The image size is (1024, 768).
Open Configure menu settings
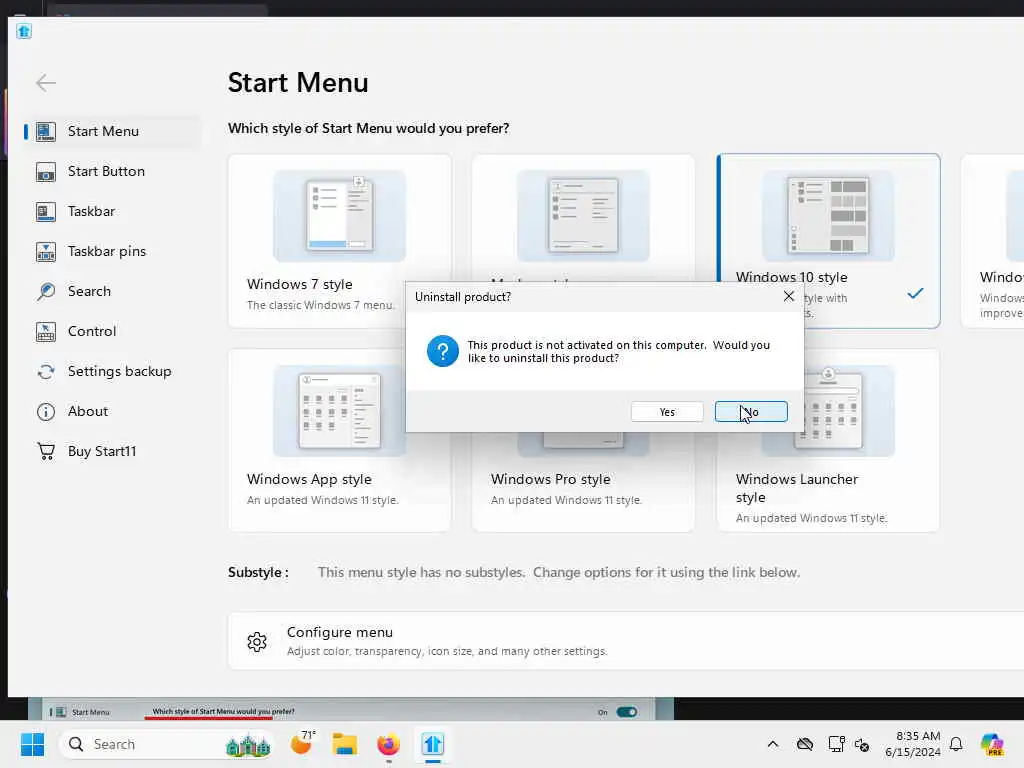click(626, 641)
